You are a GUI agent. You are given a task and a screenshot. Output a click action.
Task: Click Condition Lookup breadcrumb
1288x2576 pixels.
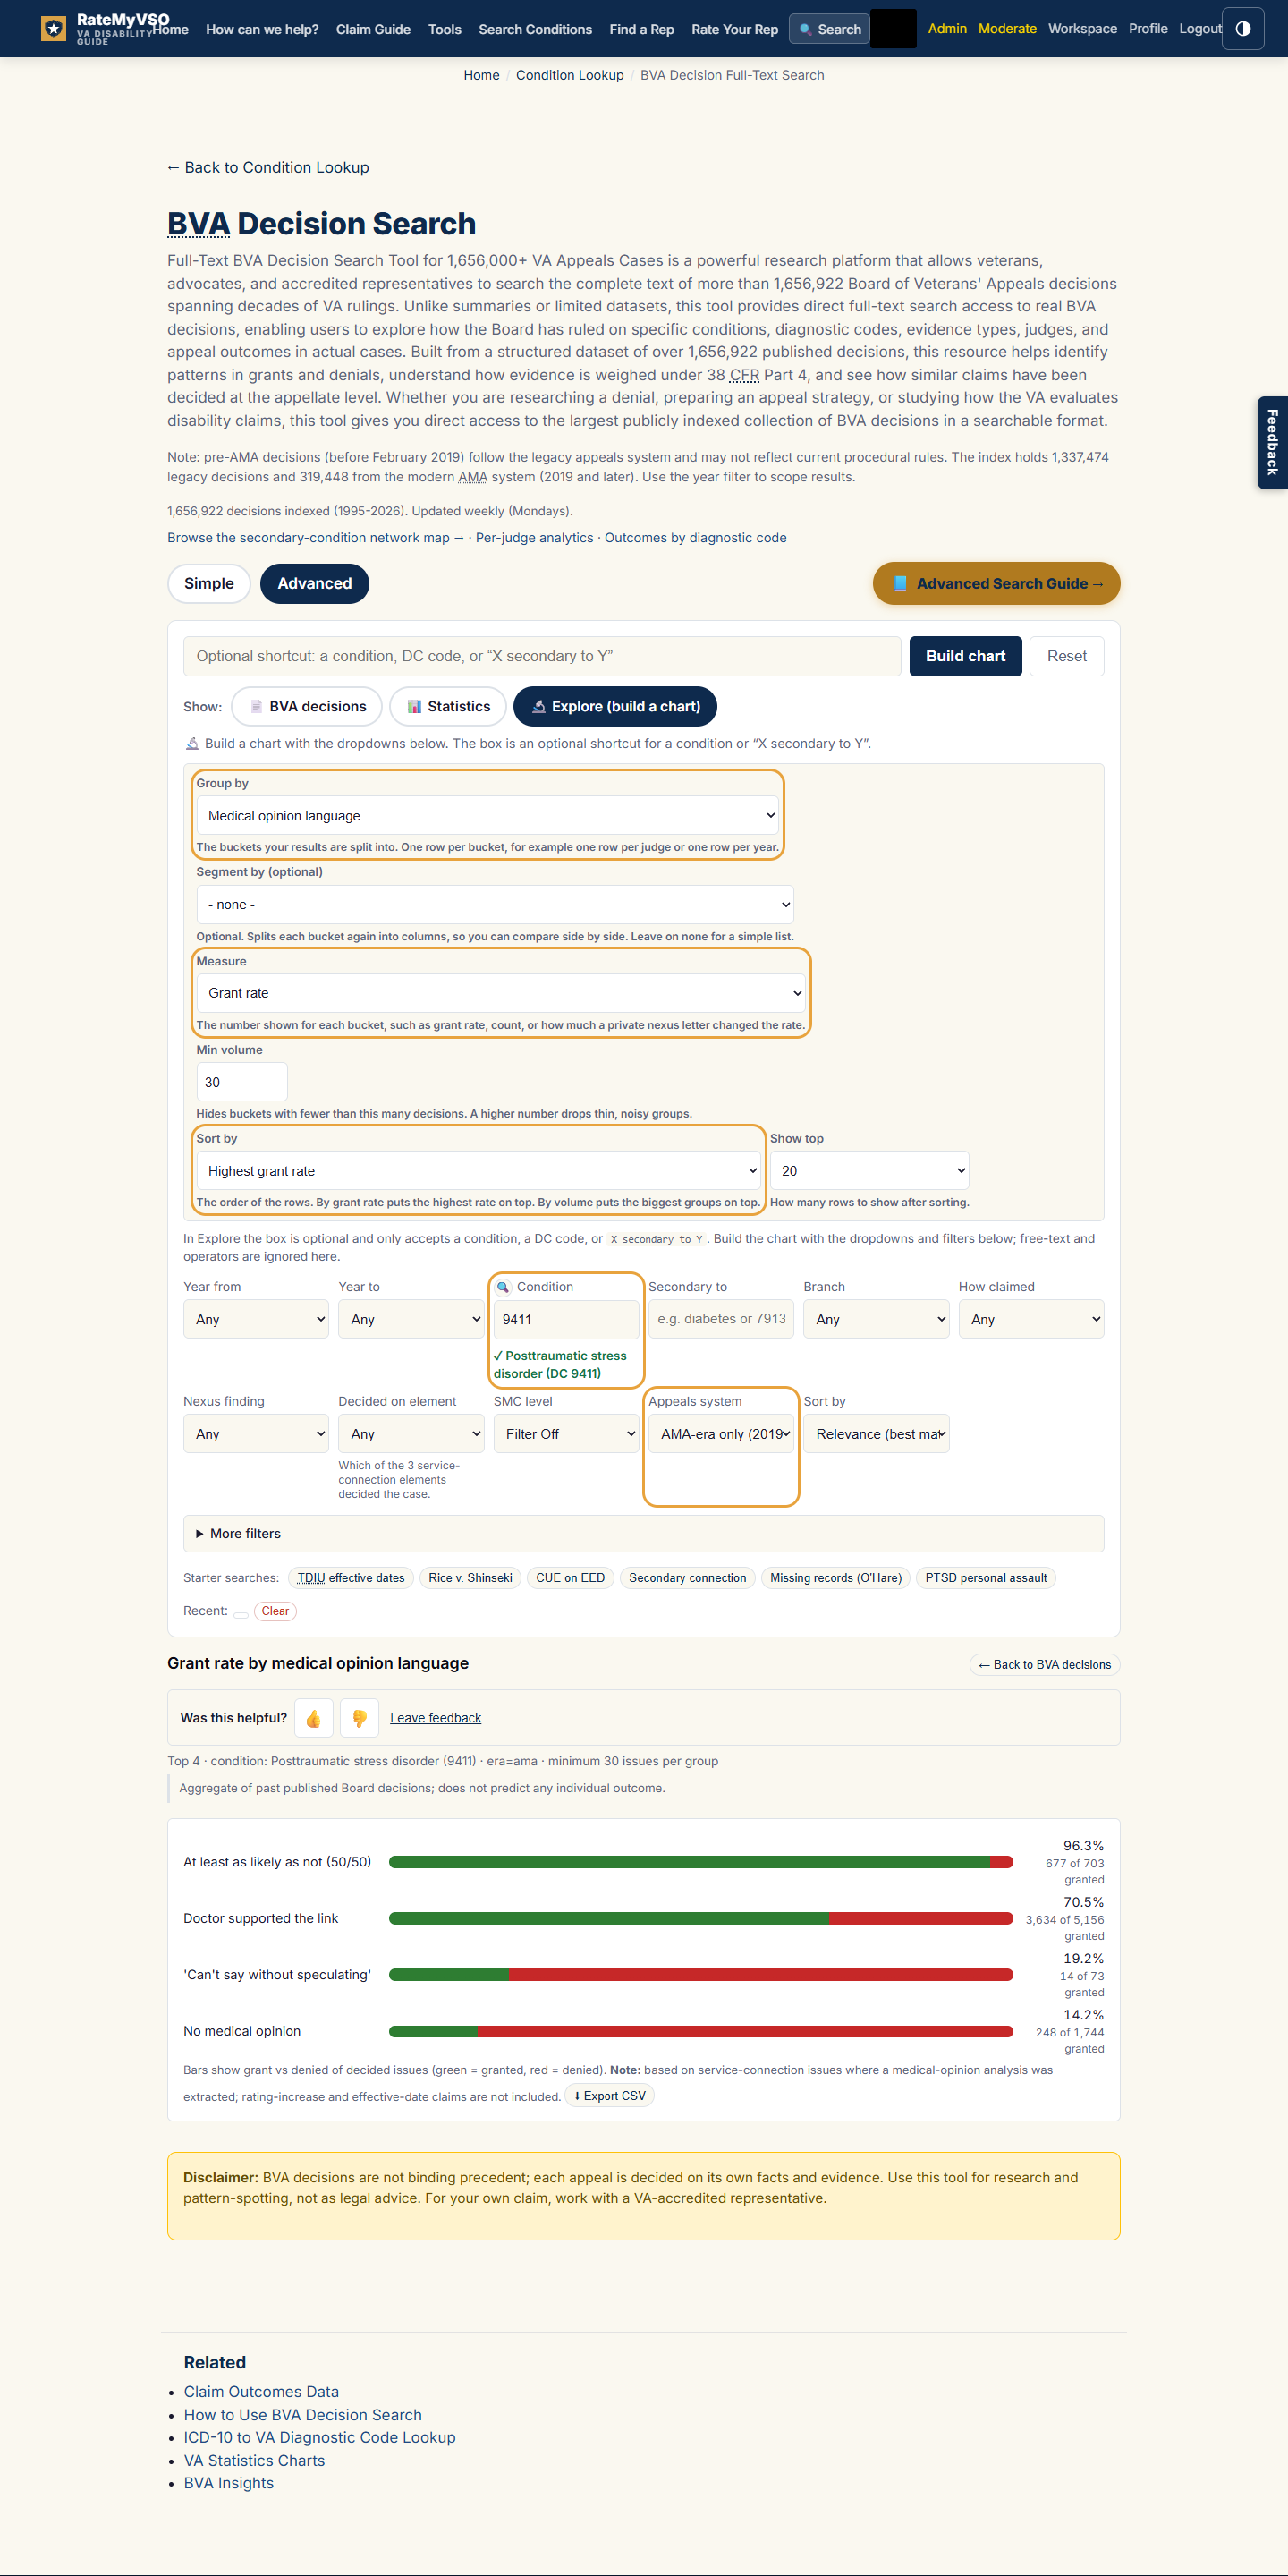(x=569, y=75)
